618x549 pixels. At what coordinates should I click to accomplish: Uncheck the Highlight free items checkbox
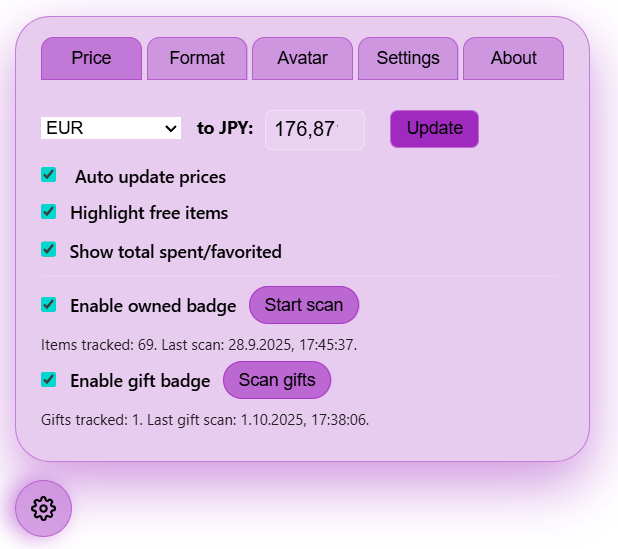pyautogui.click(x=48, y=212)
